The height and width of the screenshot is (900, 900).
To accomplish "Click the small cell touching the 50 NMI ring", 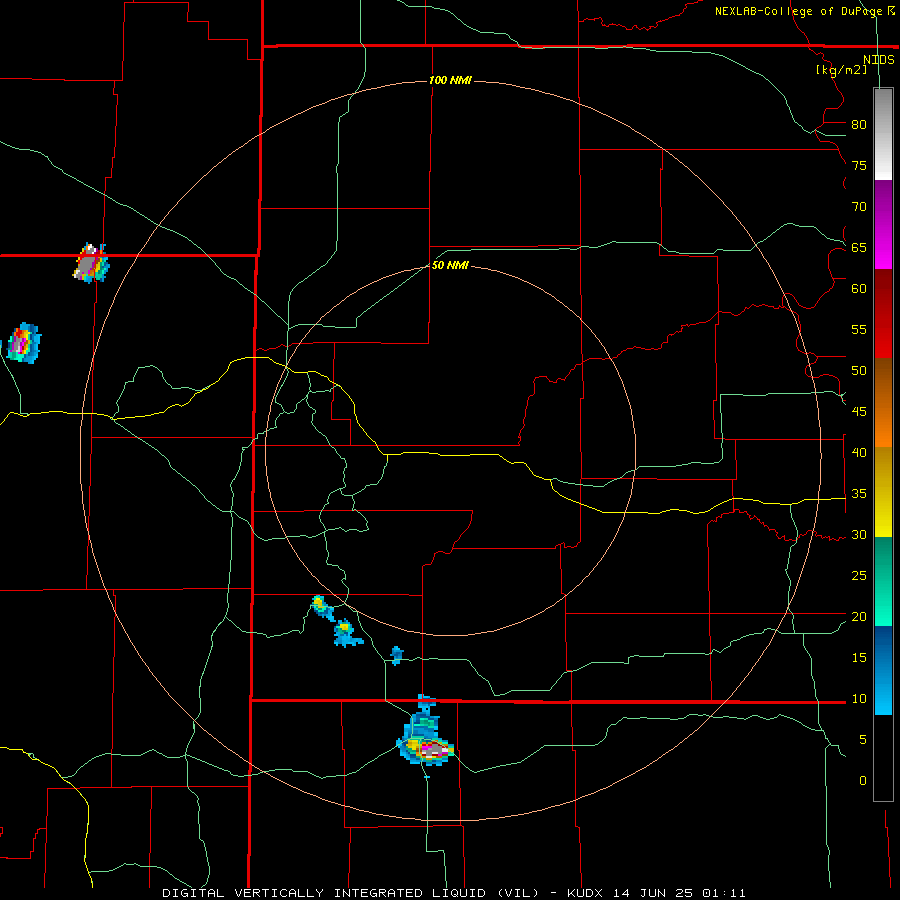I will 323,608.
